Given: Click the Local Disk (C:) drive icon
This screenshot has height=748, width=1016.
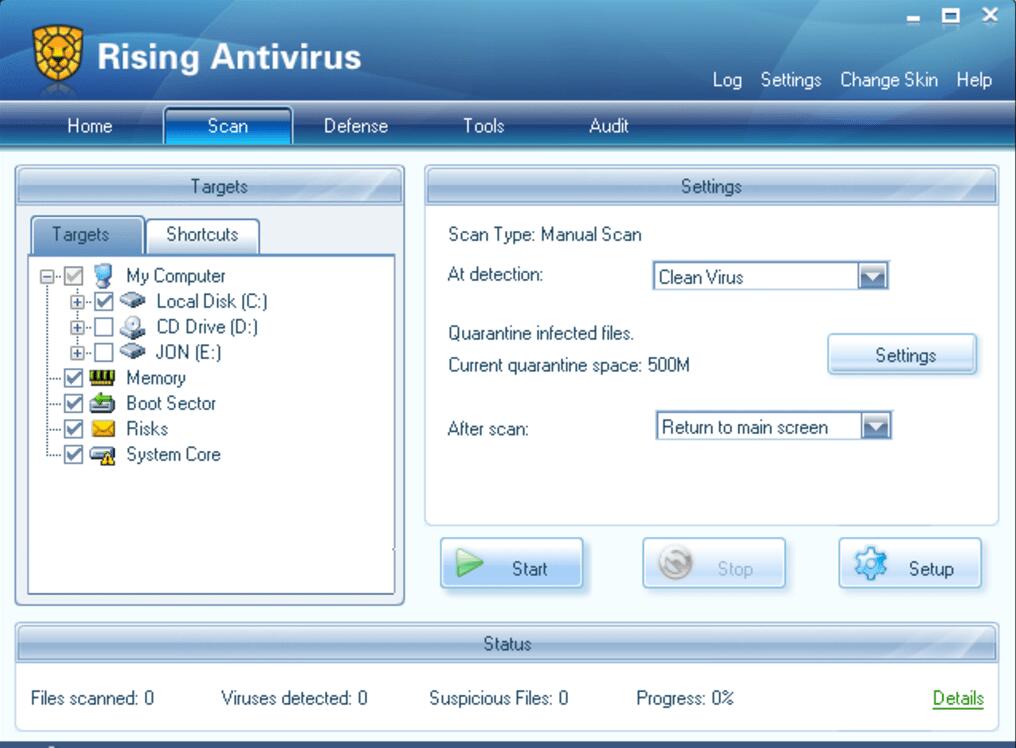Looking at the screenshot, I should [133, 301].
